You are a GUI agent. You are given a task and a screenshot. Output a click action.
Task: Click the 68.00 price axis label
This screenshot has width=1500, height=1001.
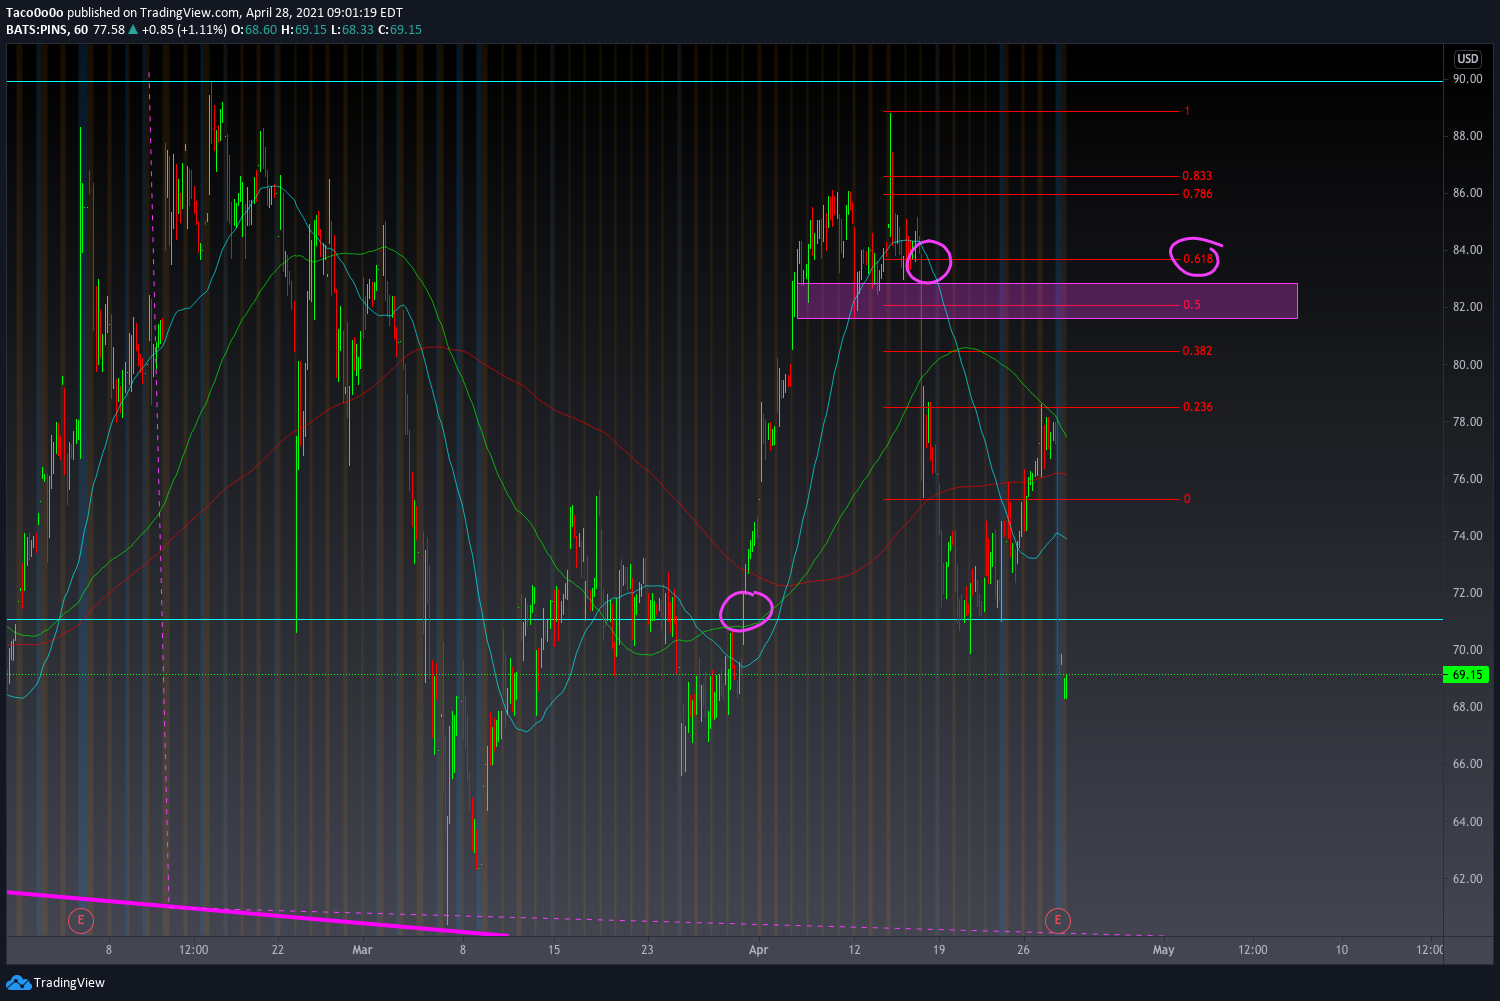click(x=1467, y=707)
